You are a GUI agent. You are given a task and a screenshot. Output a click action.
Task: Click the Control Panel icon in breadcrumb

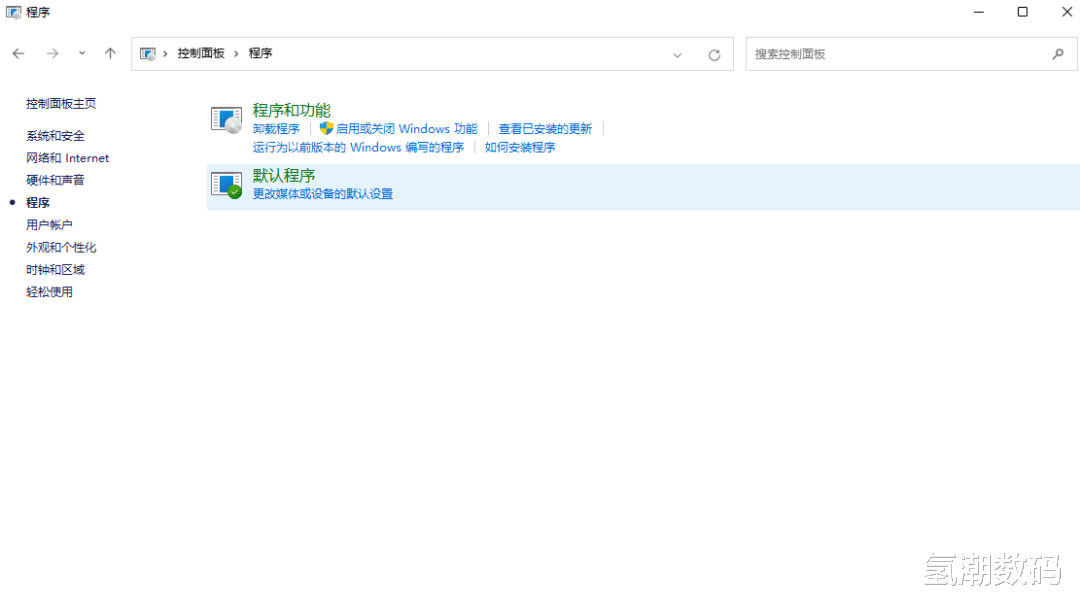tap(149, 53)
